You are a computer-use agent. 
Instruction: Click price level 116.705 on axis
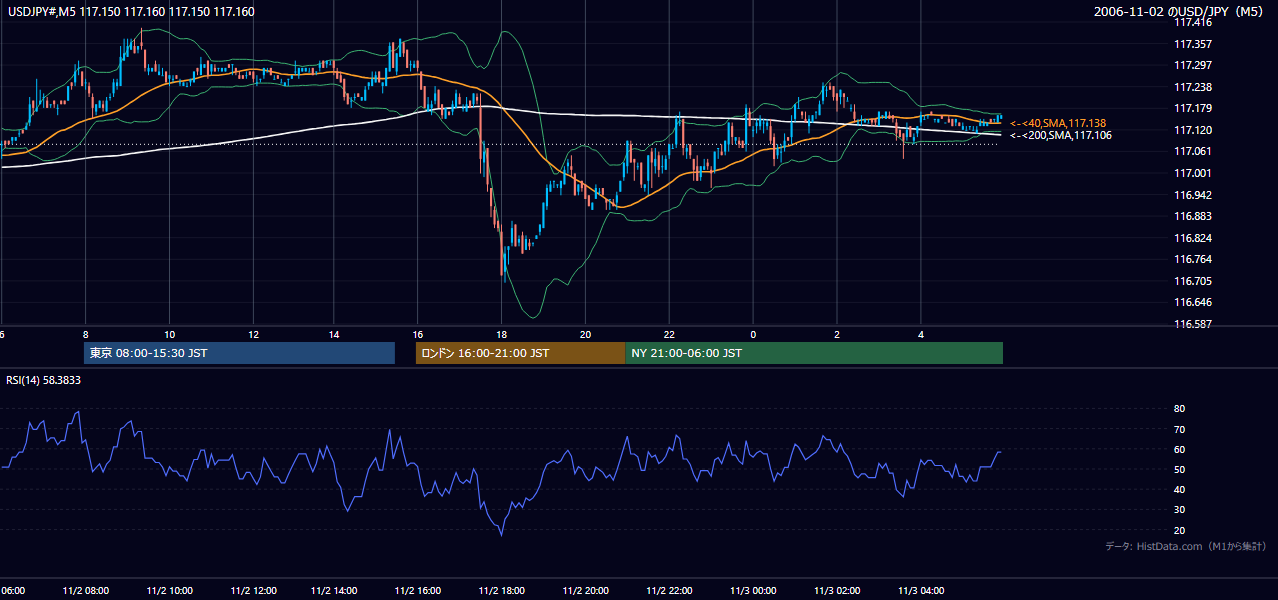(x=1193, y=281)
